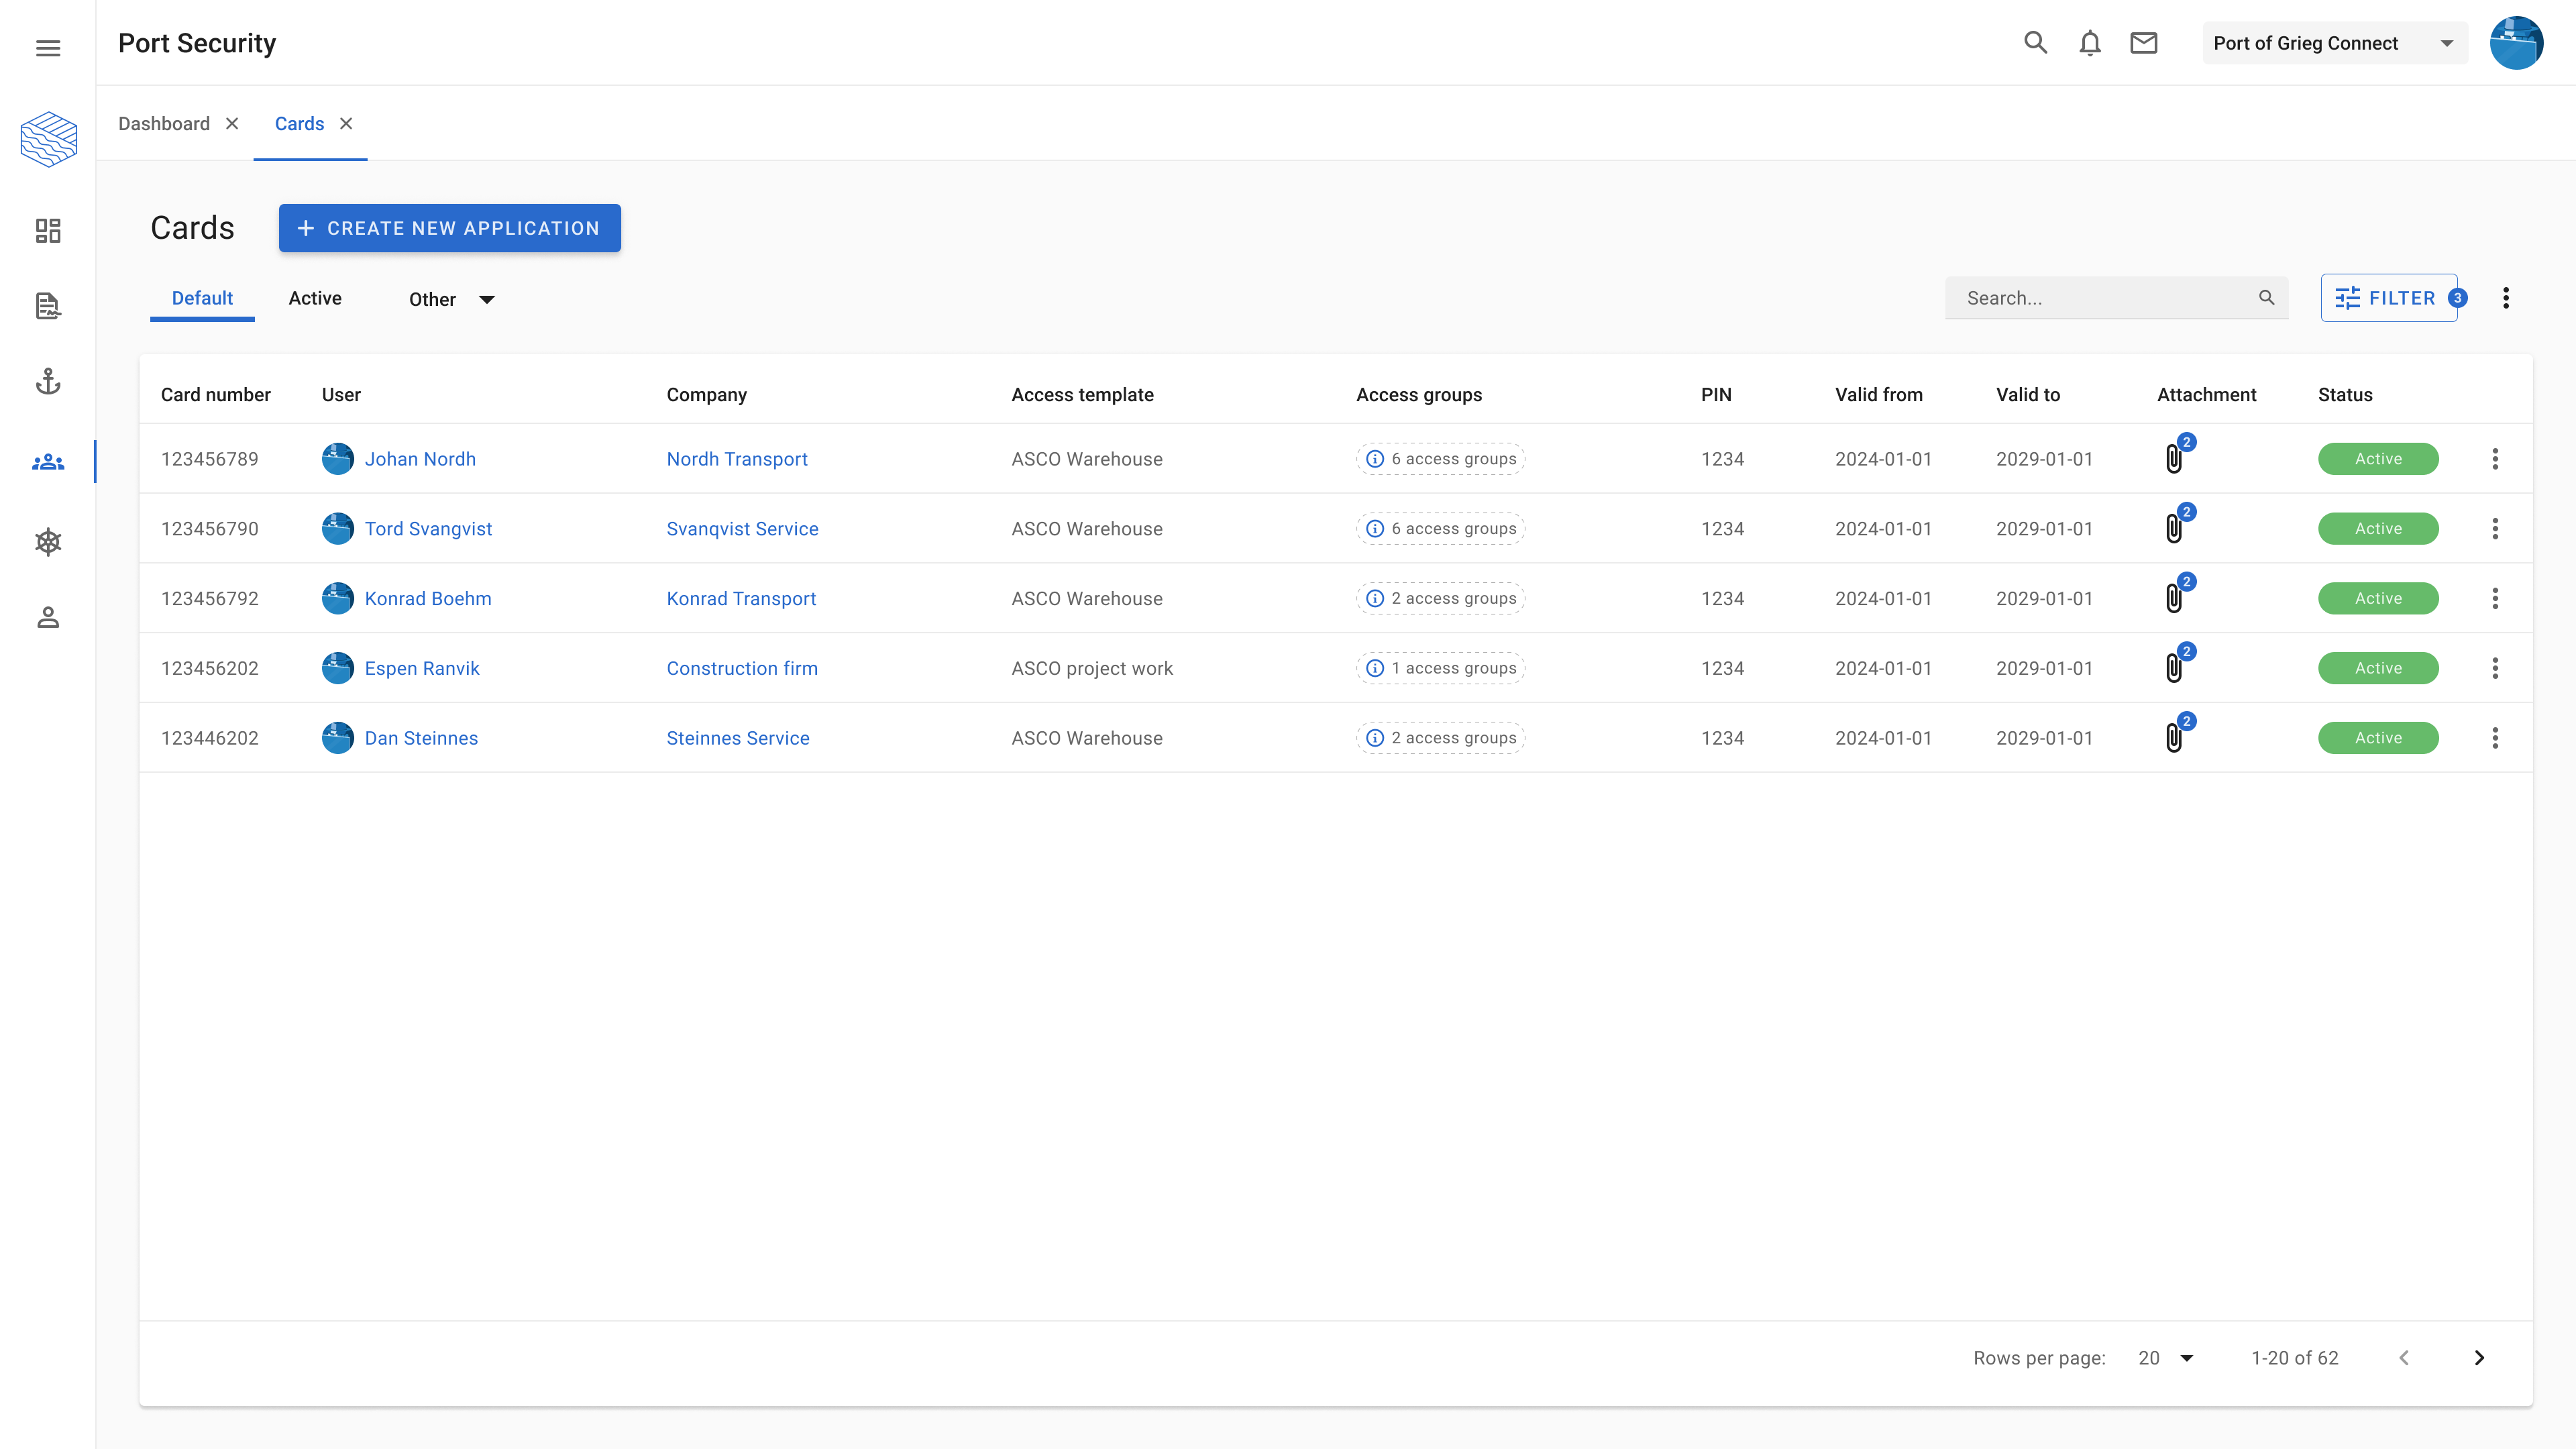Screen dimensions: 2576x1449
Task: Open the table options kebab next to Filter
Action: click(2505, 298)
